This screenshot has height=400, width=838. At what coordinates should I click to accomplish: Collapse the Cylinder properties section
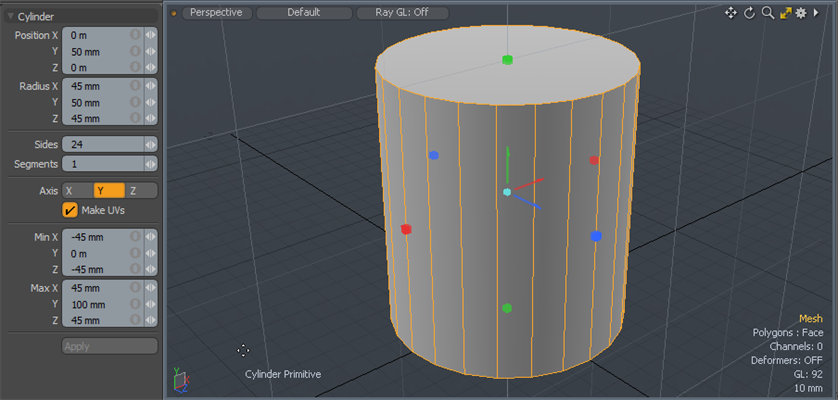[x=11, y=17]
